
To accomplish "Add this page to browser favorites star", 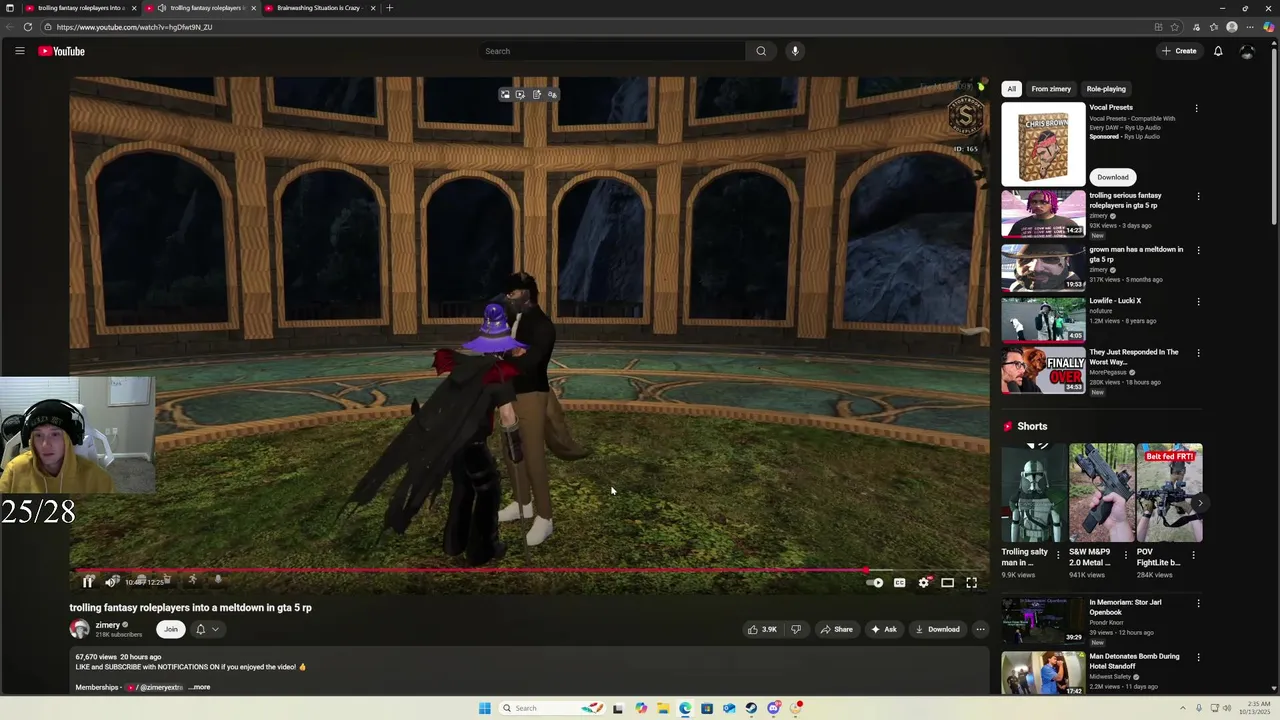I will [1175, 27].
